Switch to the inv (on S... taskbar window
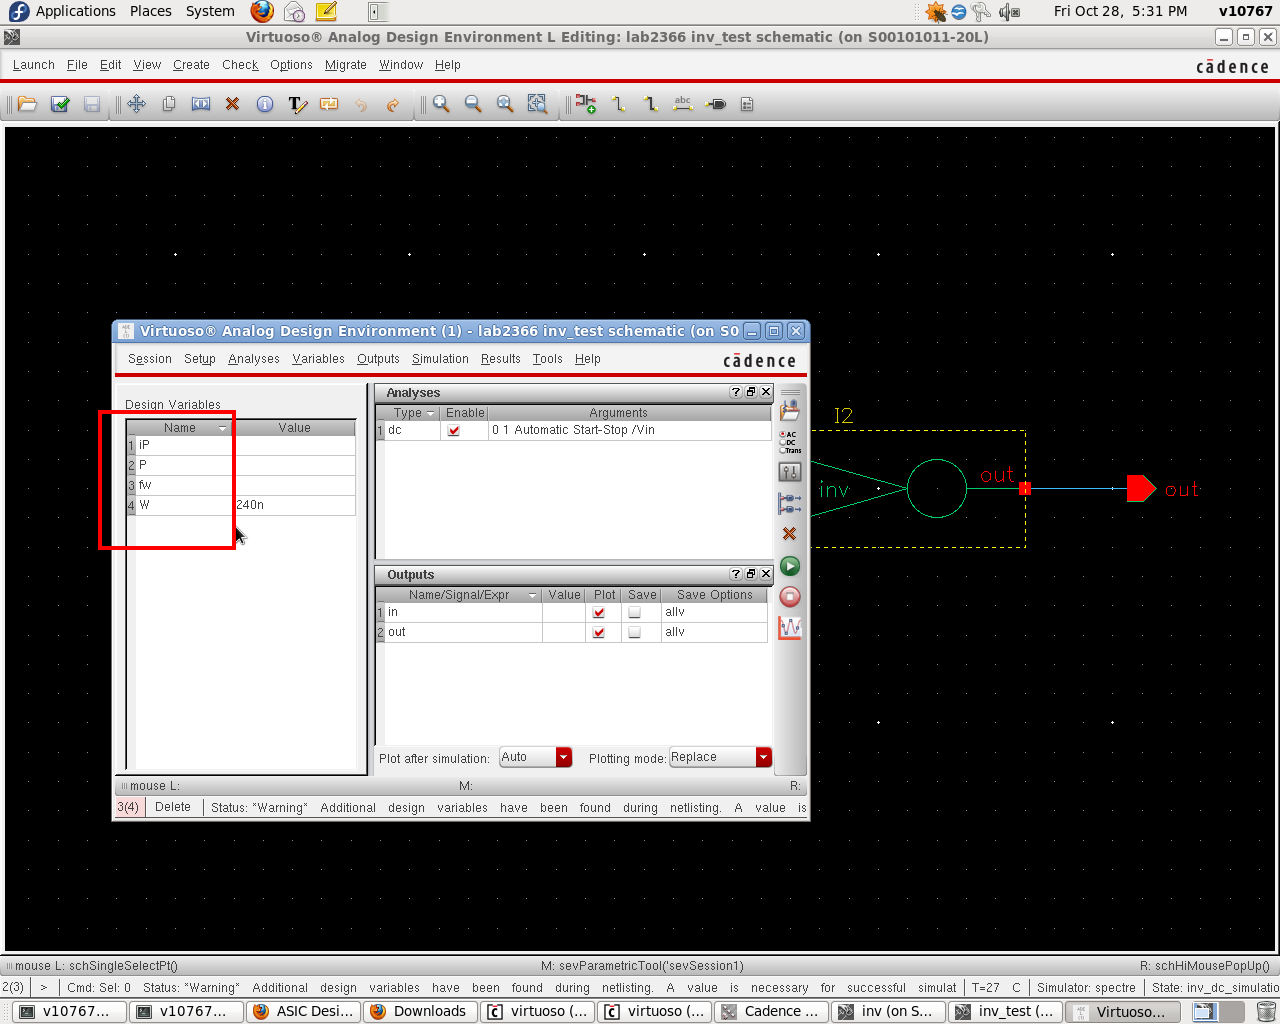The height and width of the screenshot is (1024, 1280). [x=887, y=1012]
